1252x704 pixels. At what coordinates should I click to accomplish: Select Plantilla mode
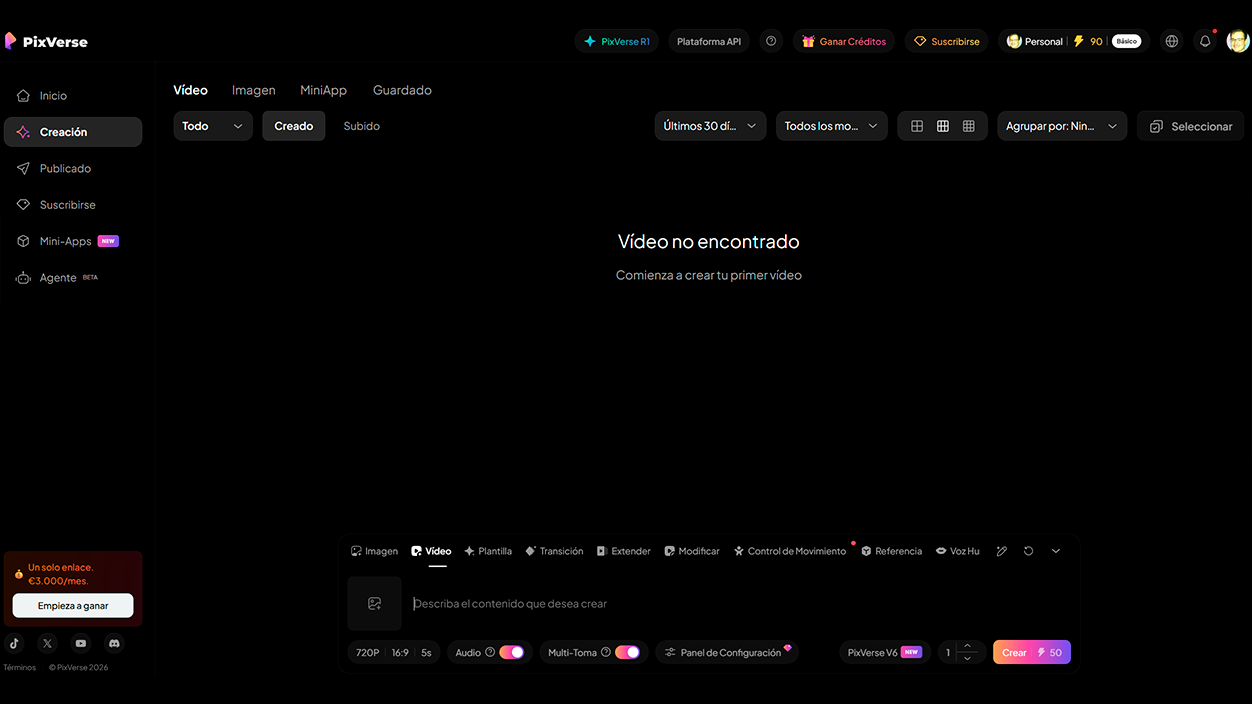click(488, 551)
